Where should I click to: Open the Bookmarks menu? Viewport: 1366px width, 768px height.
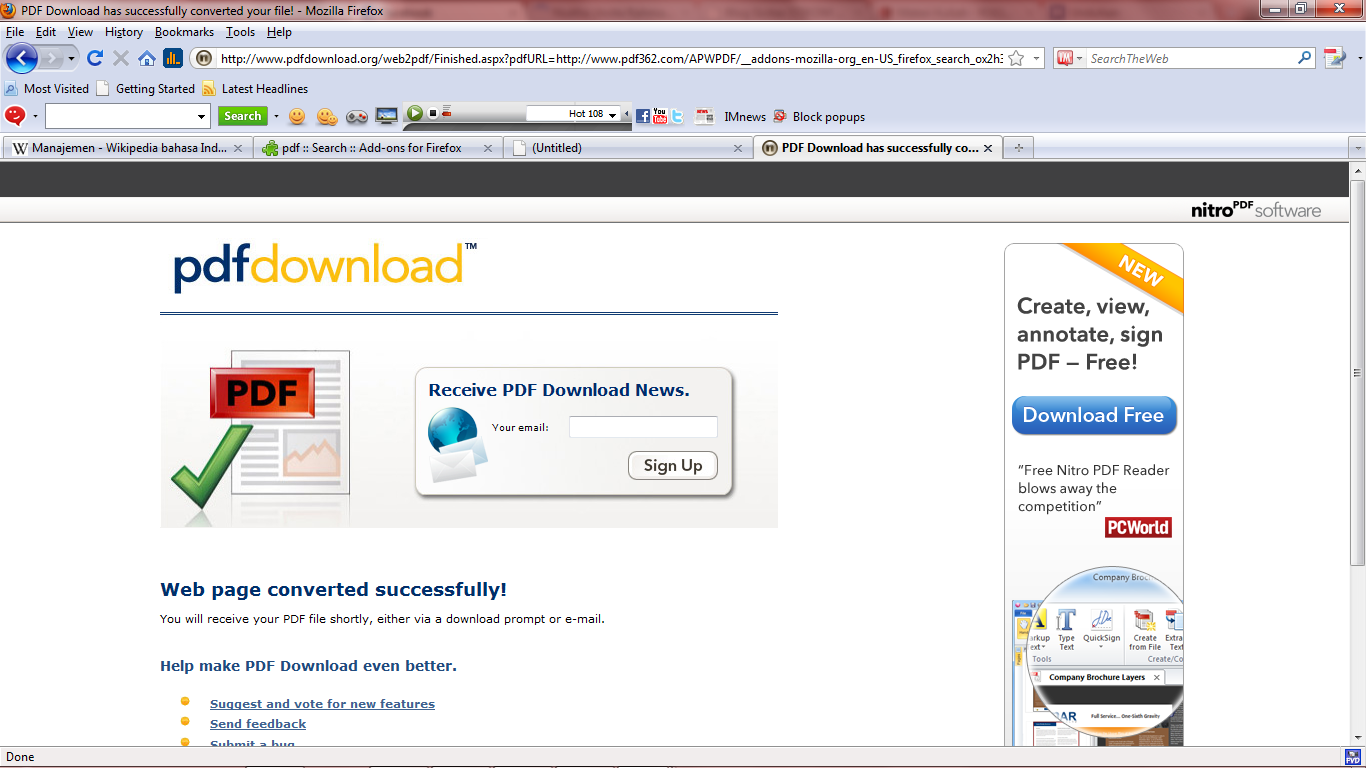pos(184,32)
